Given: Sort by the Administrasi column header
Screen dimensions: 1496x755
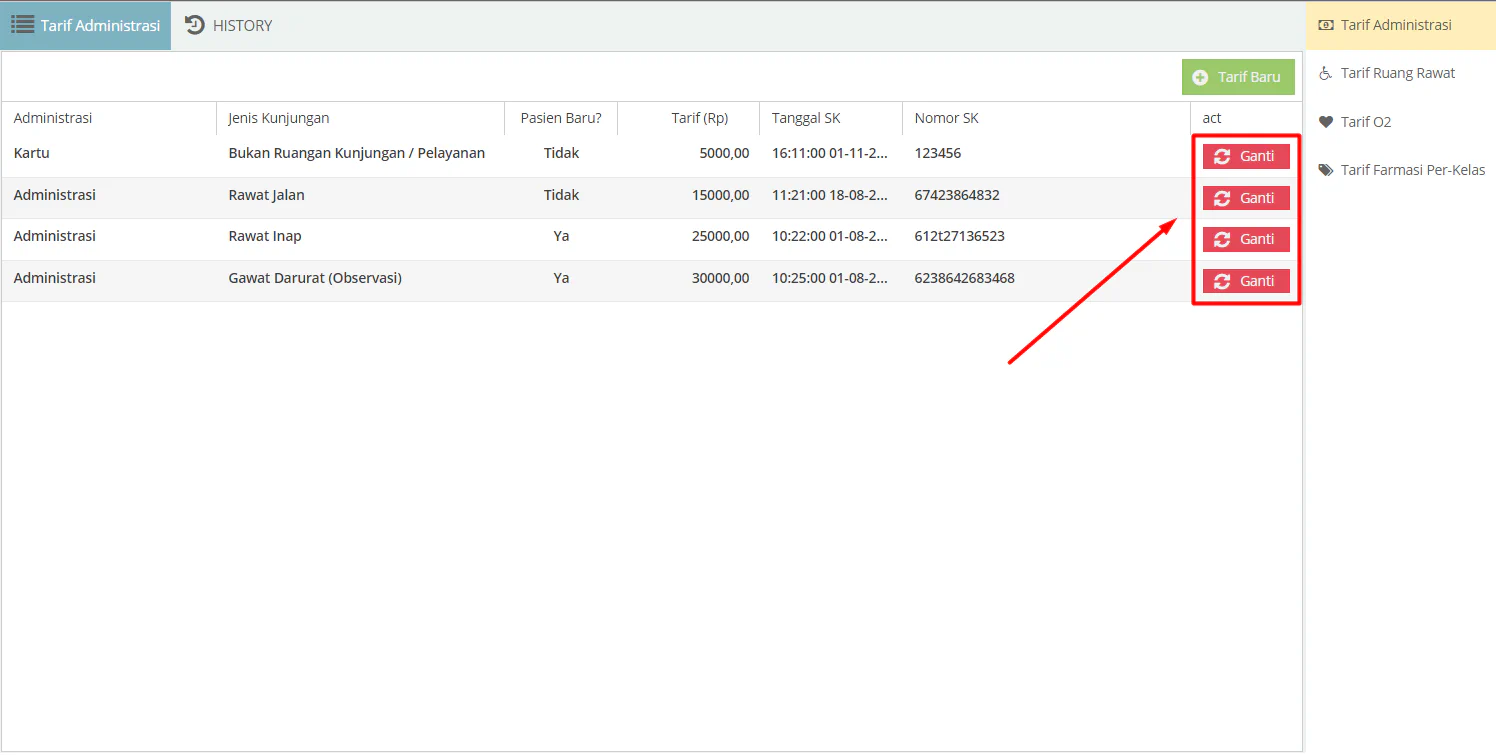Looking at the screenshot, I should [x=109, y=118].
